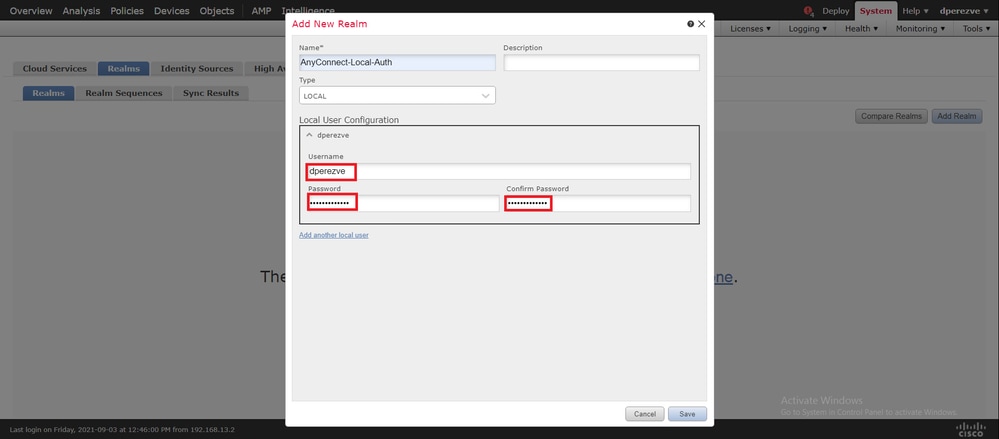The height and width of the screenshot is (439, 999).
Task: Open the Type dropdown showing LOCAL
Action: 397,96
